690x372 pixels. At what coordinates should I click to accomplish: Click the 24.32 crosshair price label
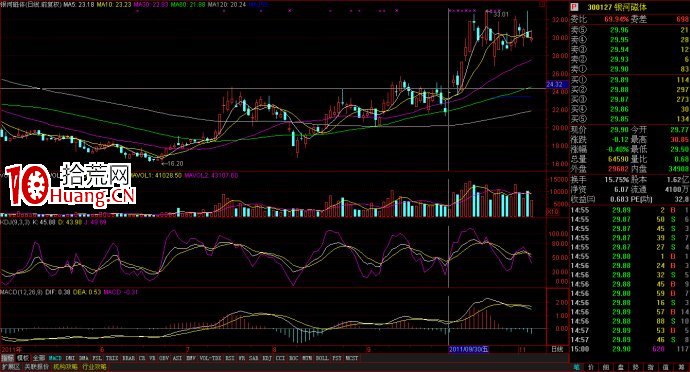pyautogui.click(x=554, y=85)
